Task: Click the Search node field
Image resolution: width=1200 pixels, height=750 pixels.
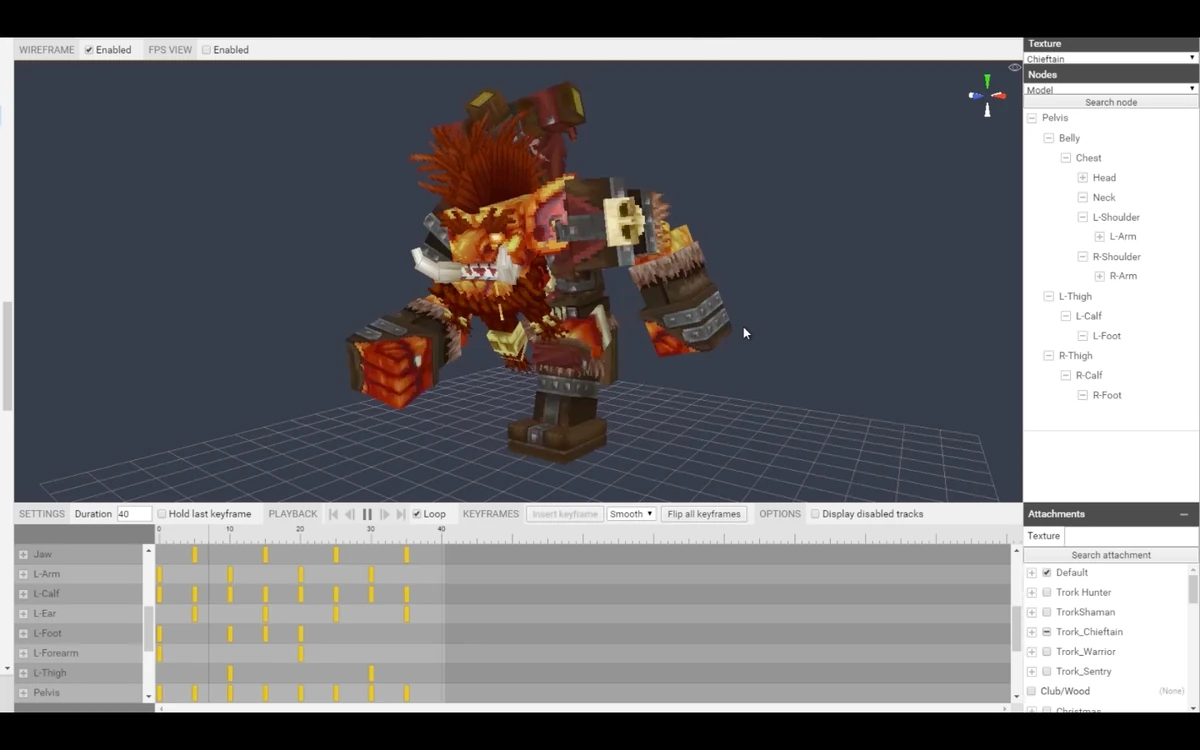Action: pos(1110,101)
